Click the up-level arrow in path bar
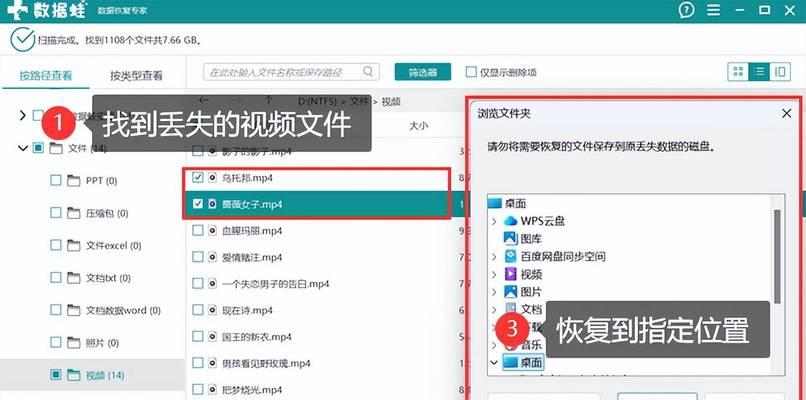 pos(268,100)
